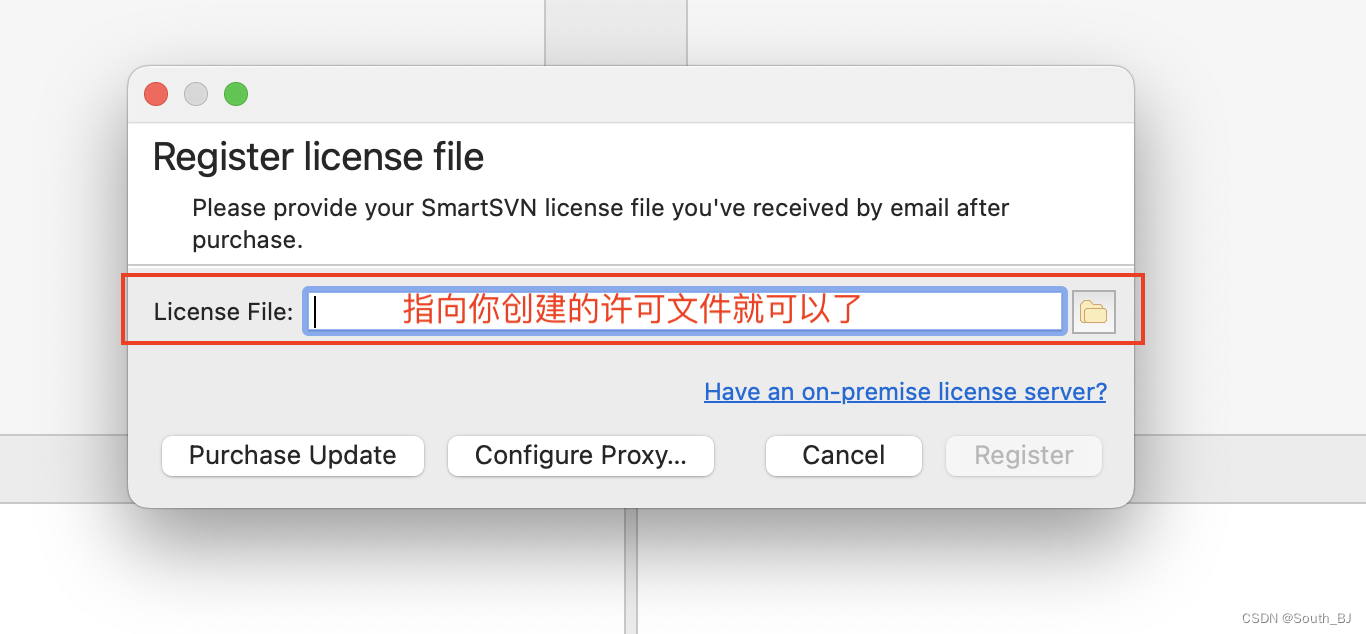The height and width of the screenshot is (634, 1366).
Task: Click the 'License File:' label
Action: [x=223, y=312]
